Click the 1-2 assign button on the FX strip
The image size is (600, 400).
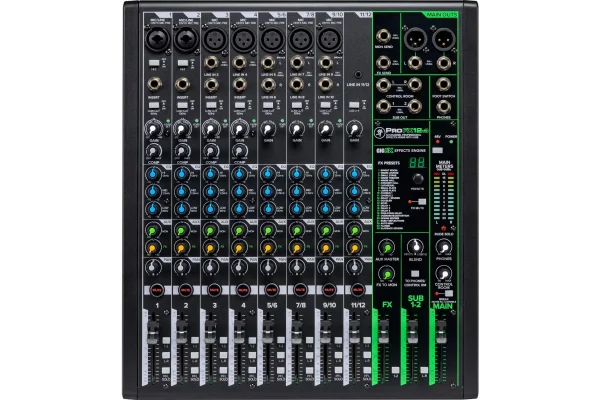[x=396, y=370]
